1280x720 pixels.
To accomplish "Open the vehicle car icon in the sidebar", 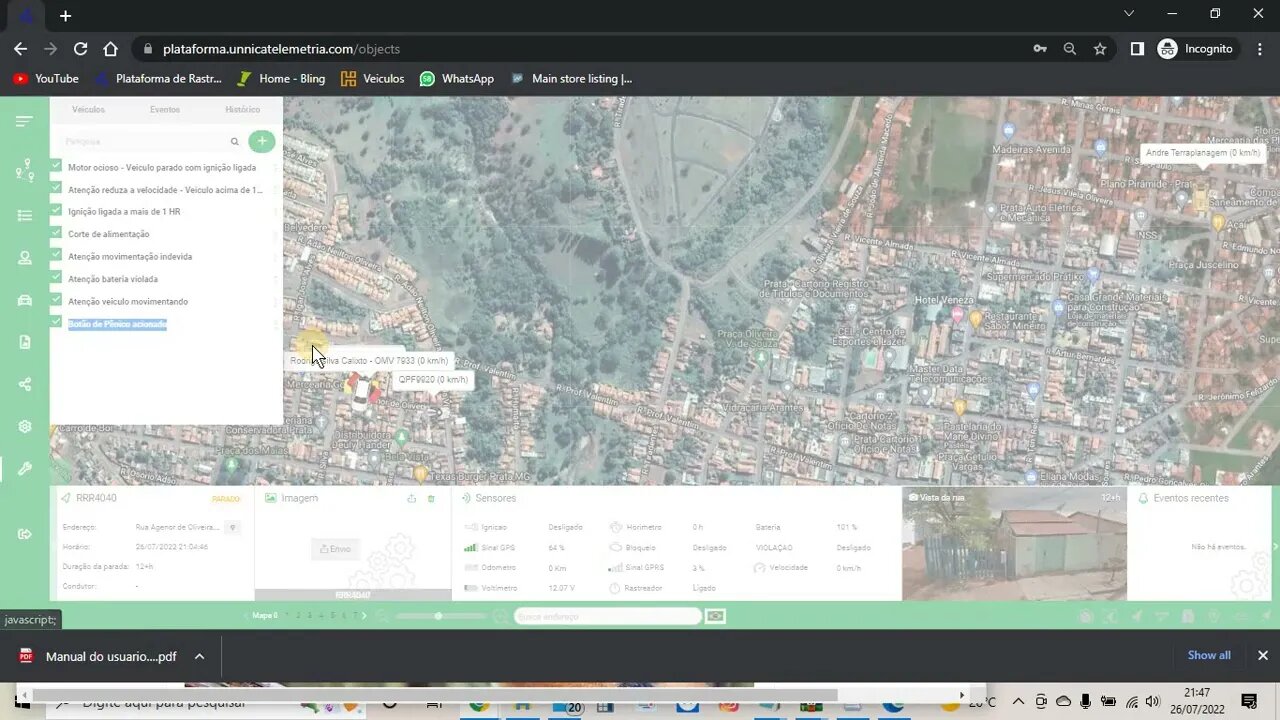I will [x=24, y=300].
